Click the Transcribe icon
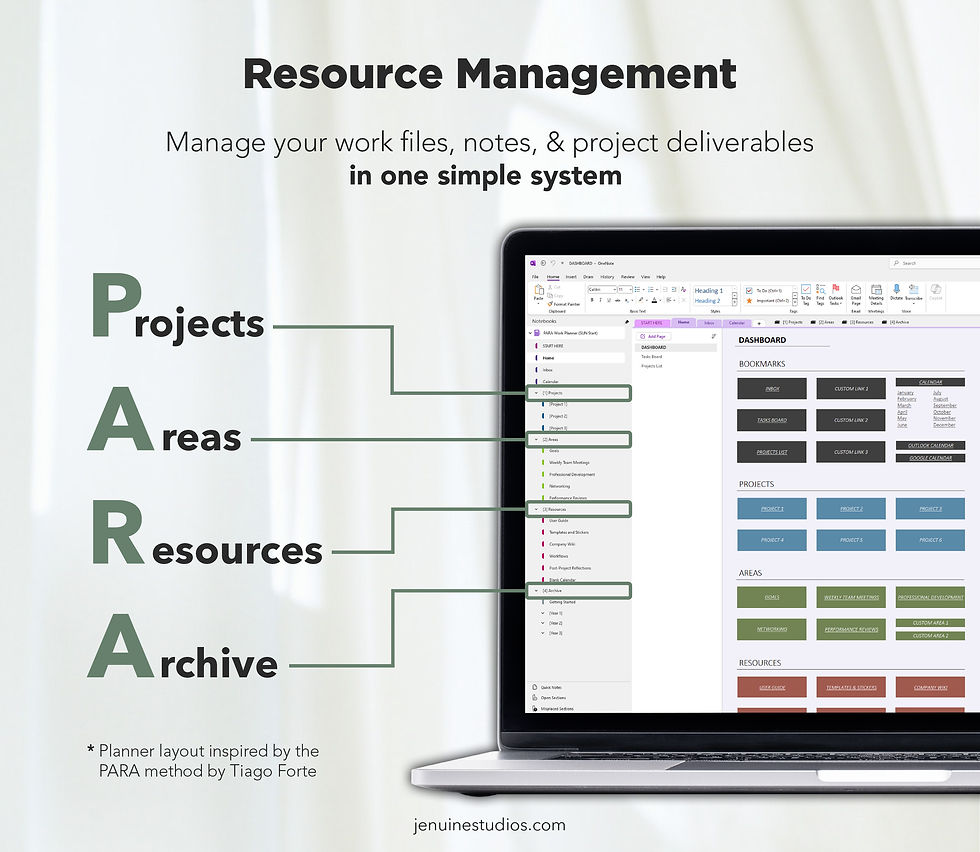 point(914,289)
